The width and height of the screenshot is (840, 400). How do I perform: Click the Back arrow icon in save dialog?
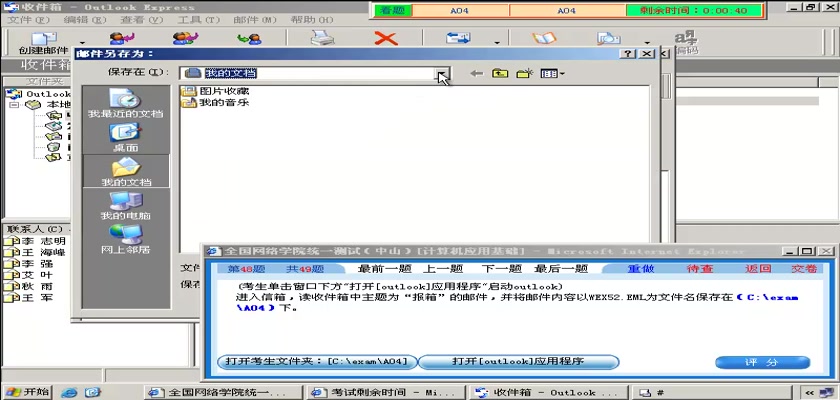[476, 73]
